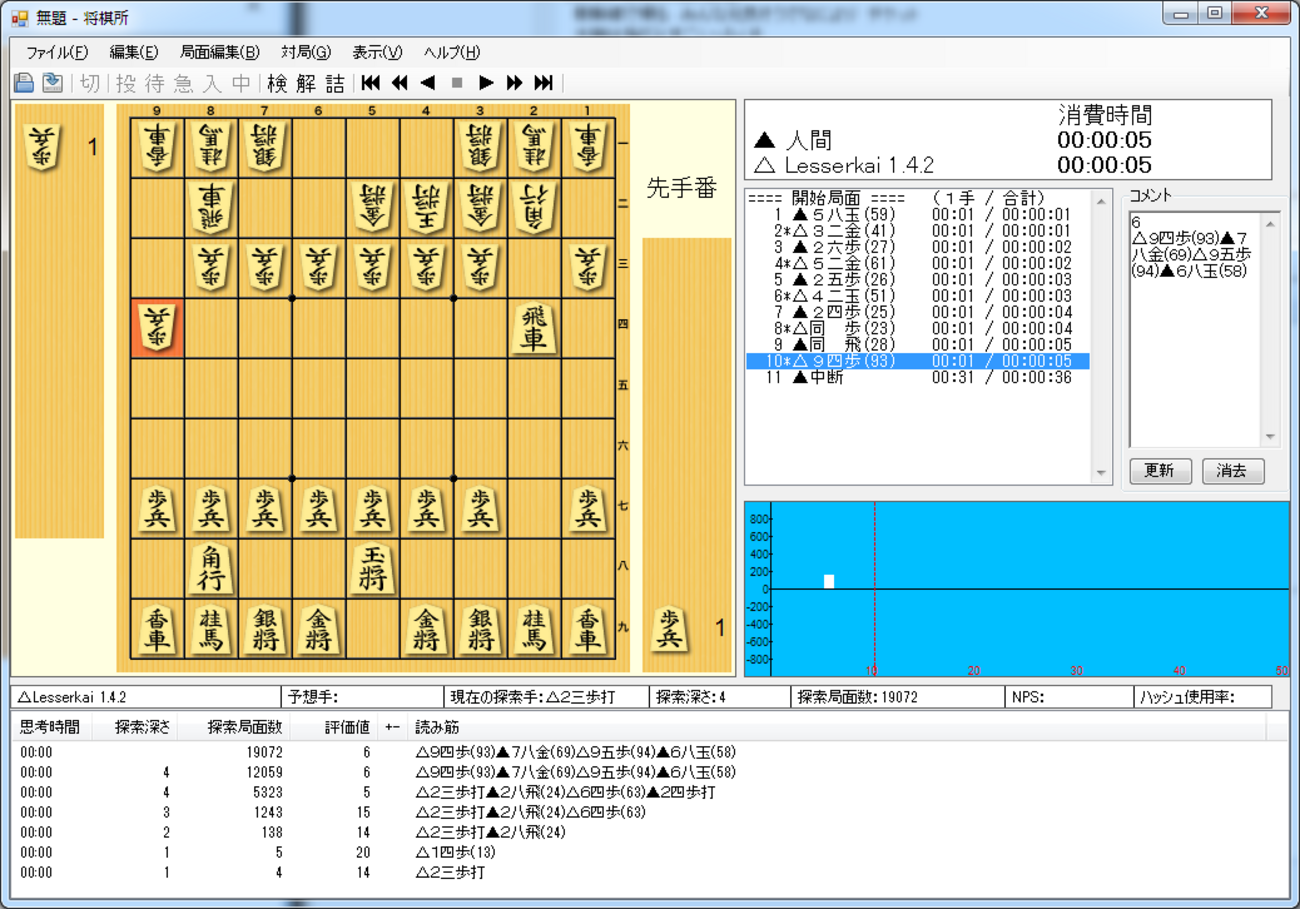Fast-forward several moves with double-right arrow
This screenshot has height=909, width=1300.
pyautogui.click(x=514, y=83)
